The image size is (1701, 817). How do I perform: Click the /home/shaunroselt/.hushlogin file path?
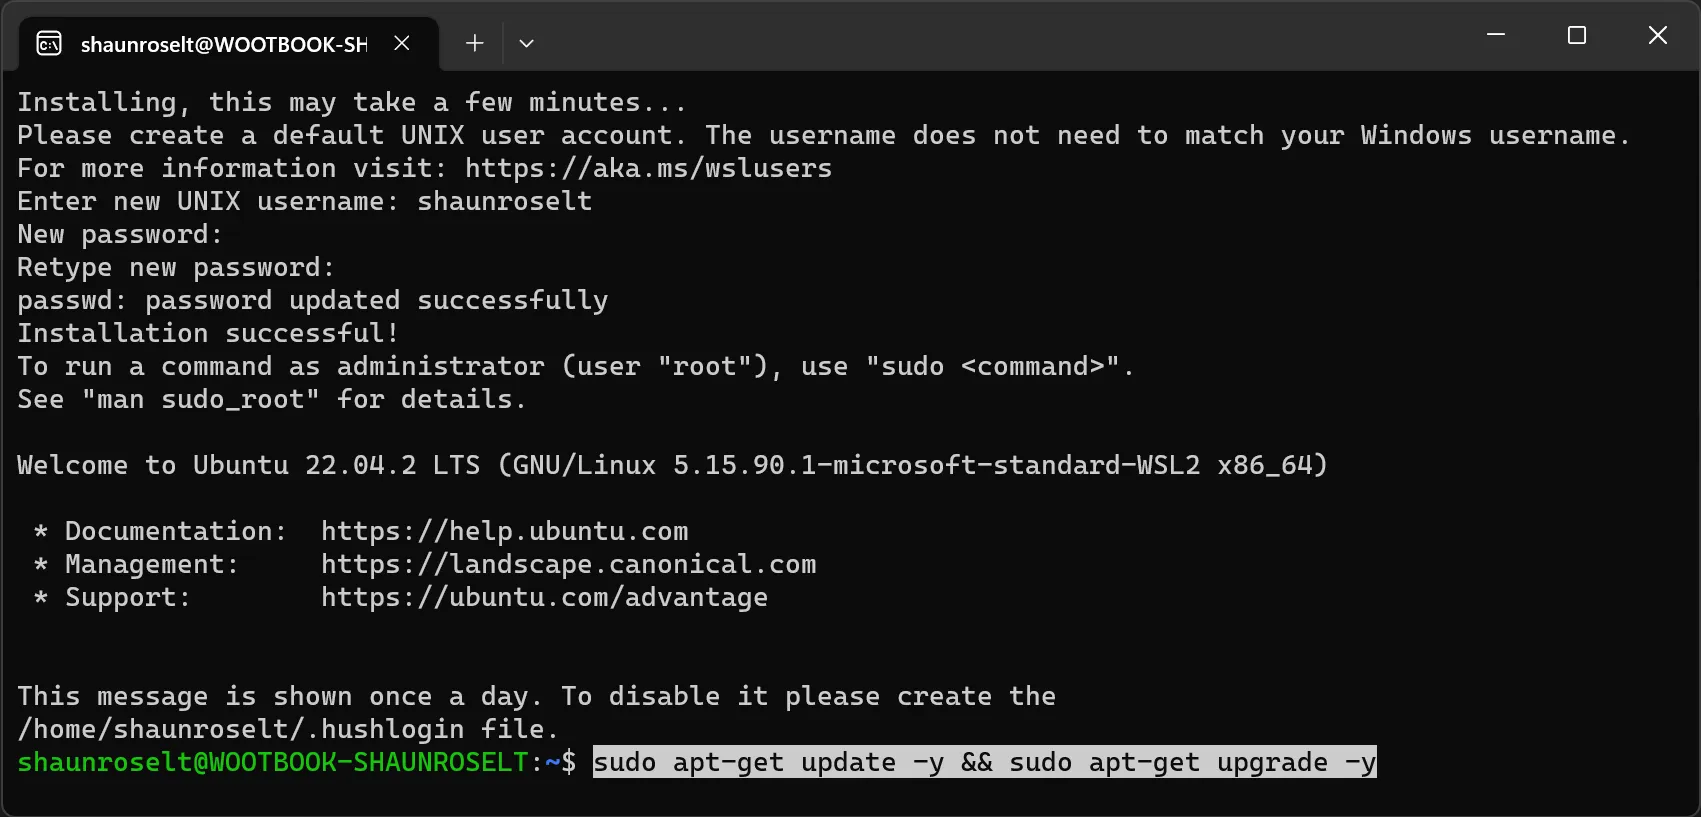pyautogui.click(x=240, y=729)
